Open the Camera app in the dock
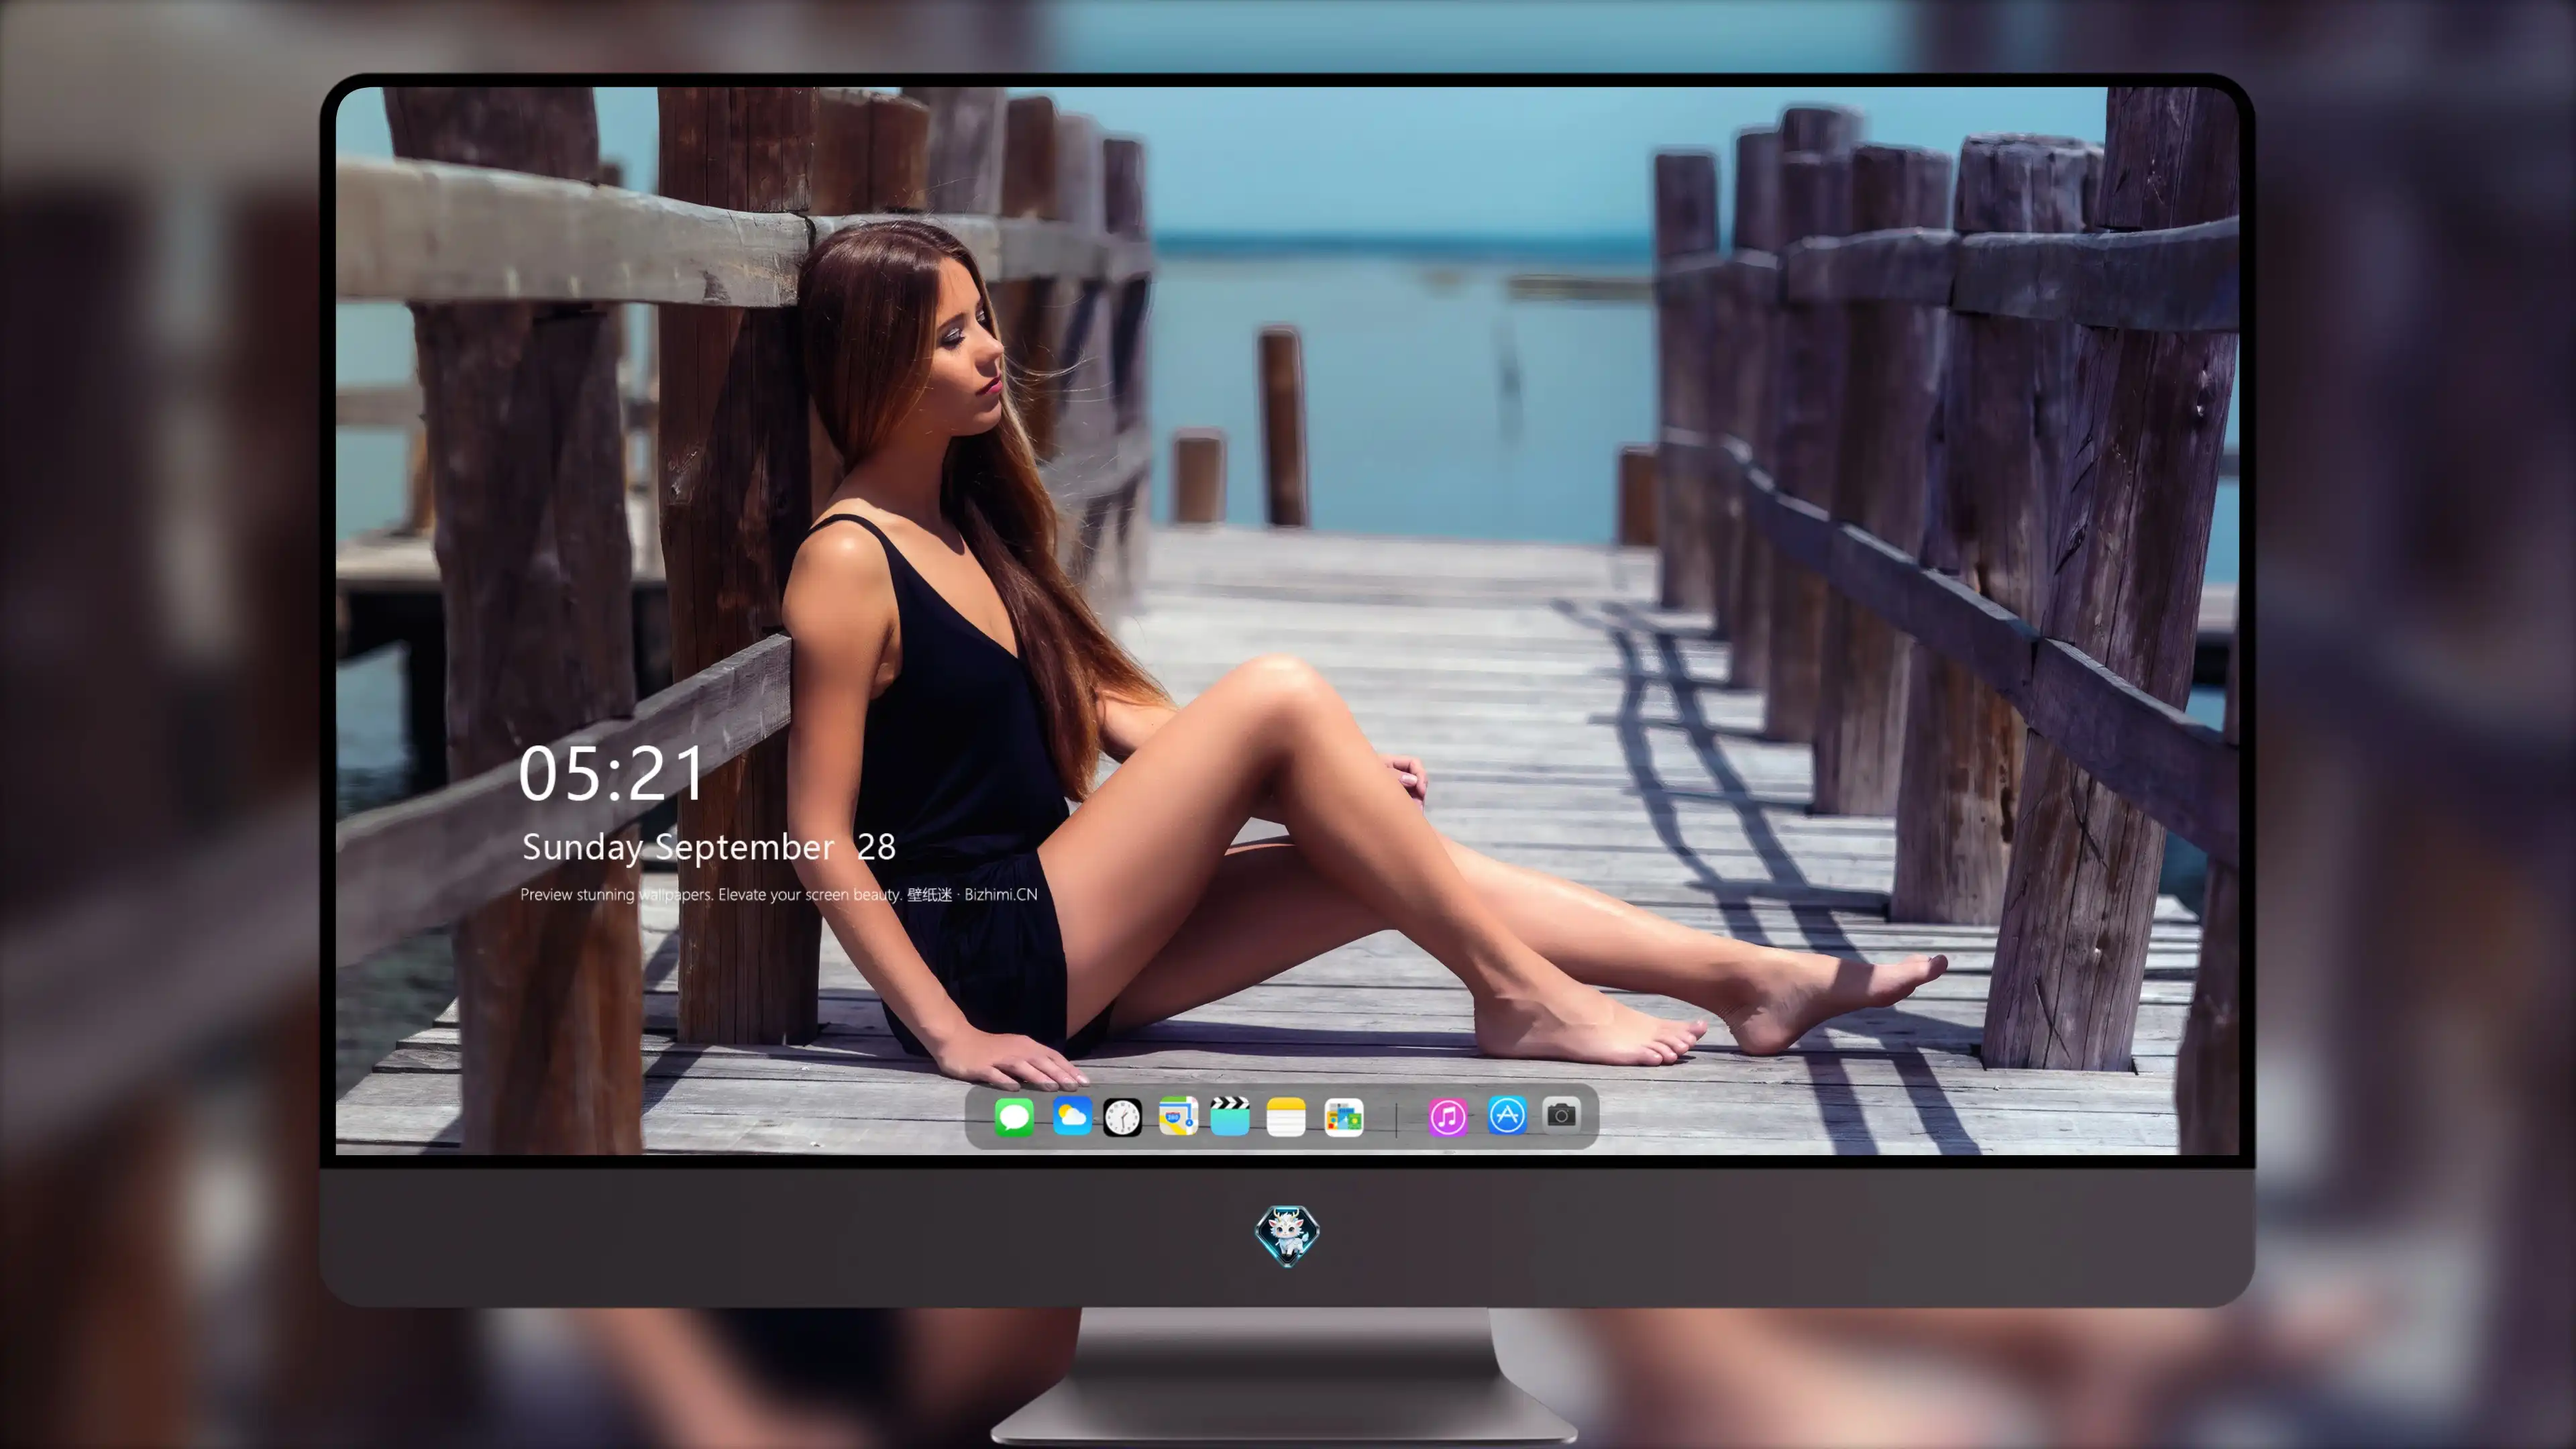2576x1449 pixels. click(x=1561, y=1115)
